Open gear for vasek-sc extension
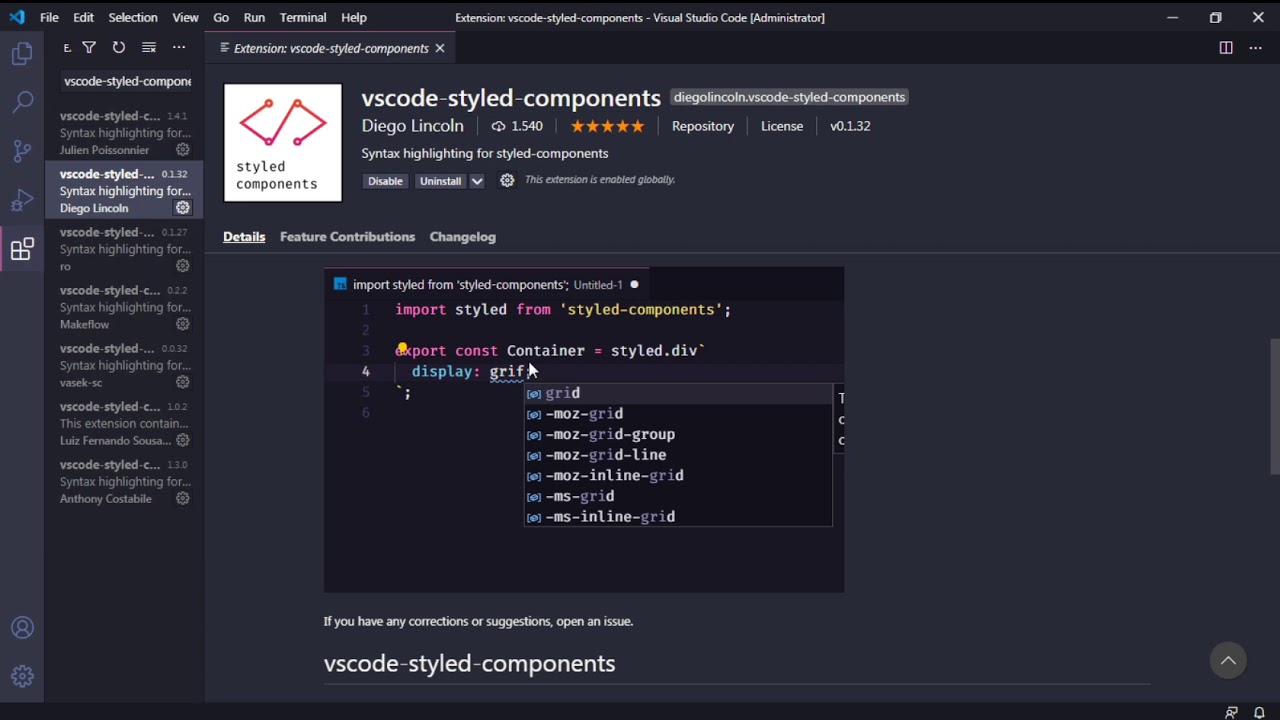Screen dimensions: 1280x720 pos(183,382)
